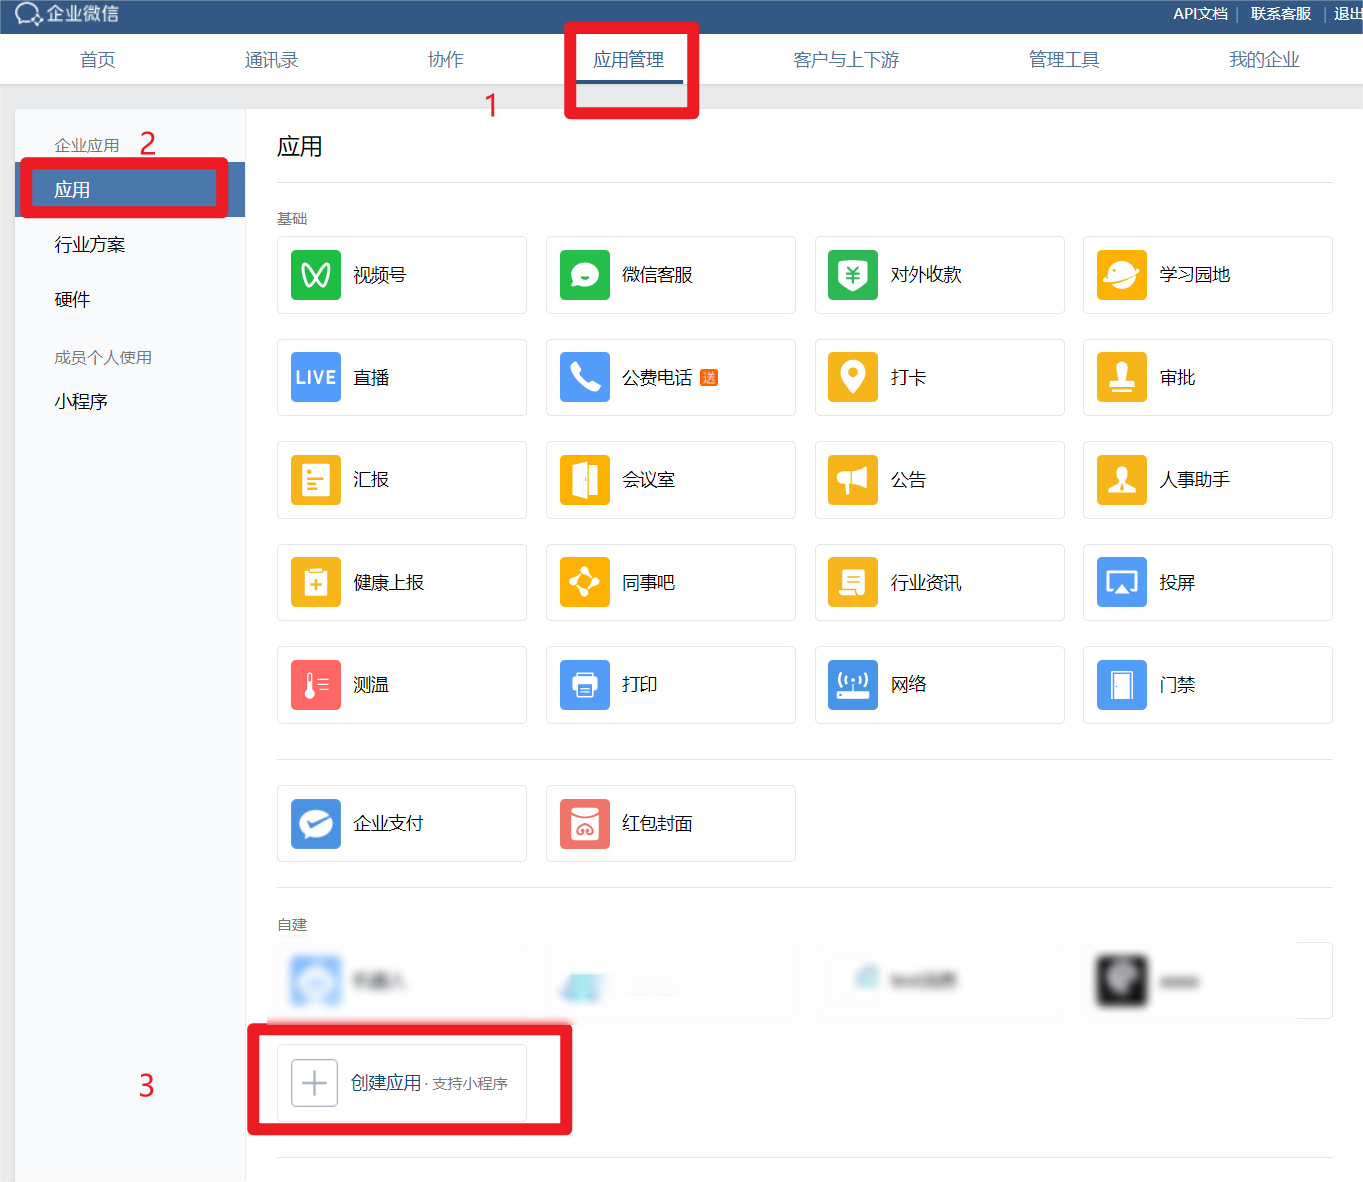The height and width of the screenshot is (1182, 1363).
Task: Open the 对外收款 shield icon
Action: pos(852,275)
